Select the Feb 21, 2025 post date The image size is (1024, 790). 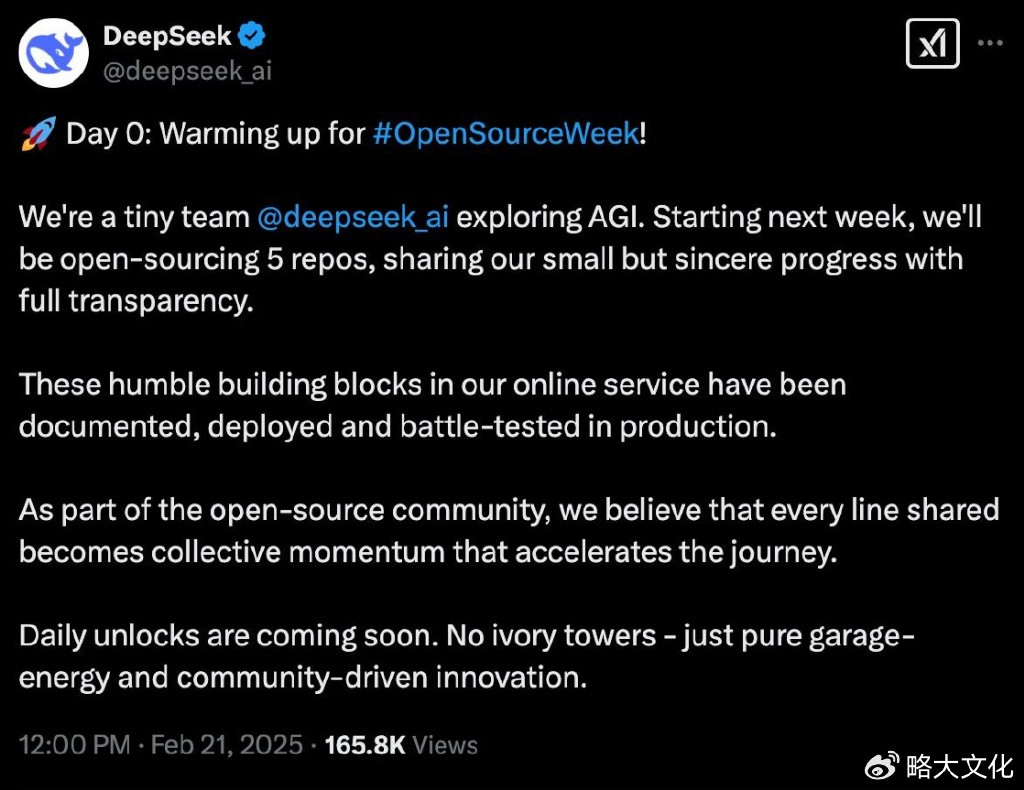[229, 745]
